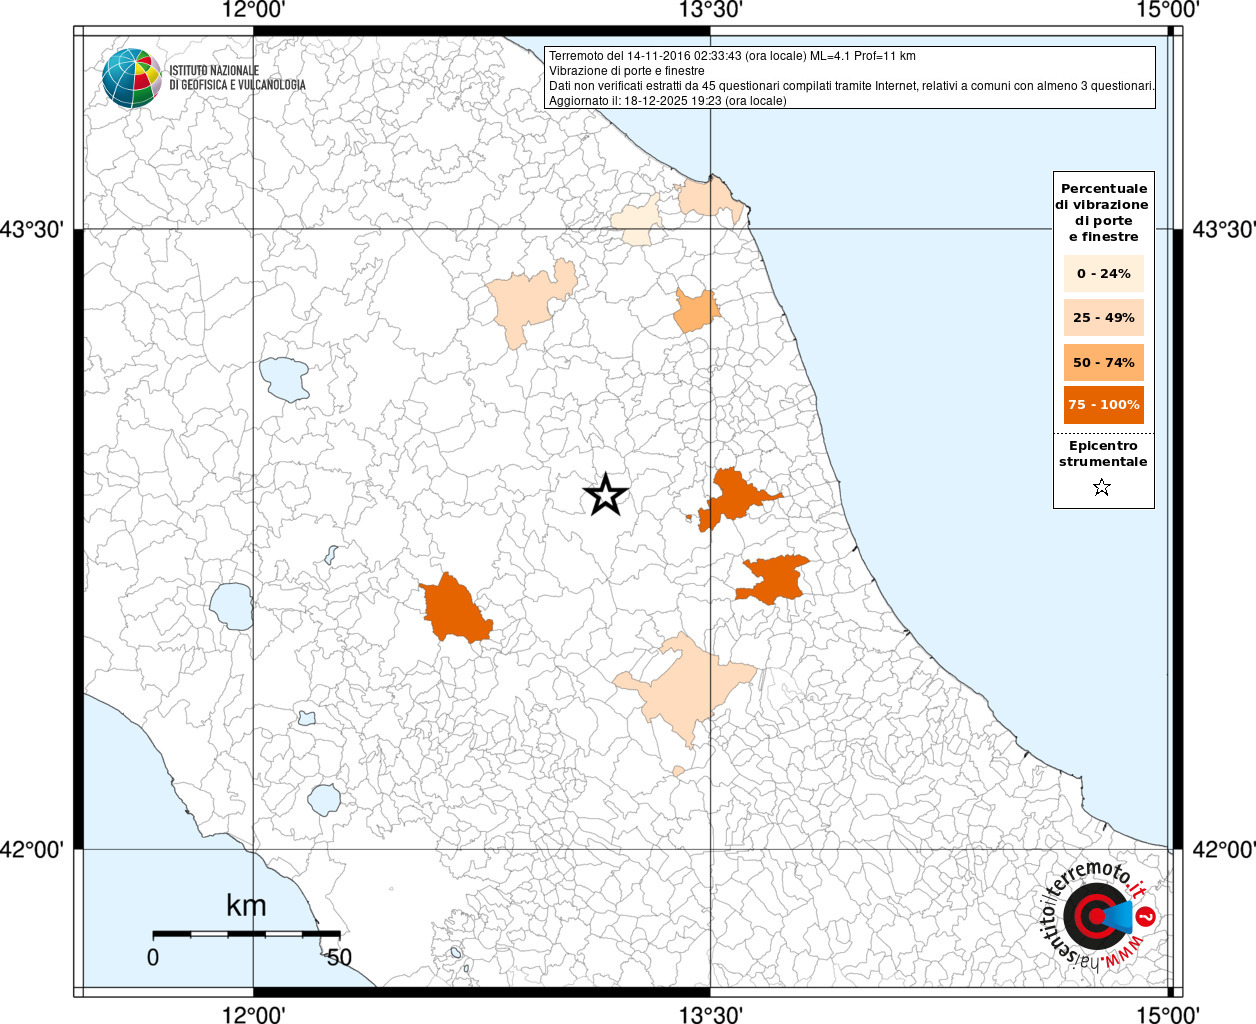Click the 'Vibrazione di porte e finestre' subtitle line
Screen dimensions: 1256x1024
pyautogui.click(x=627, y=71)
